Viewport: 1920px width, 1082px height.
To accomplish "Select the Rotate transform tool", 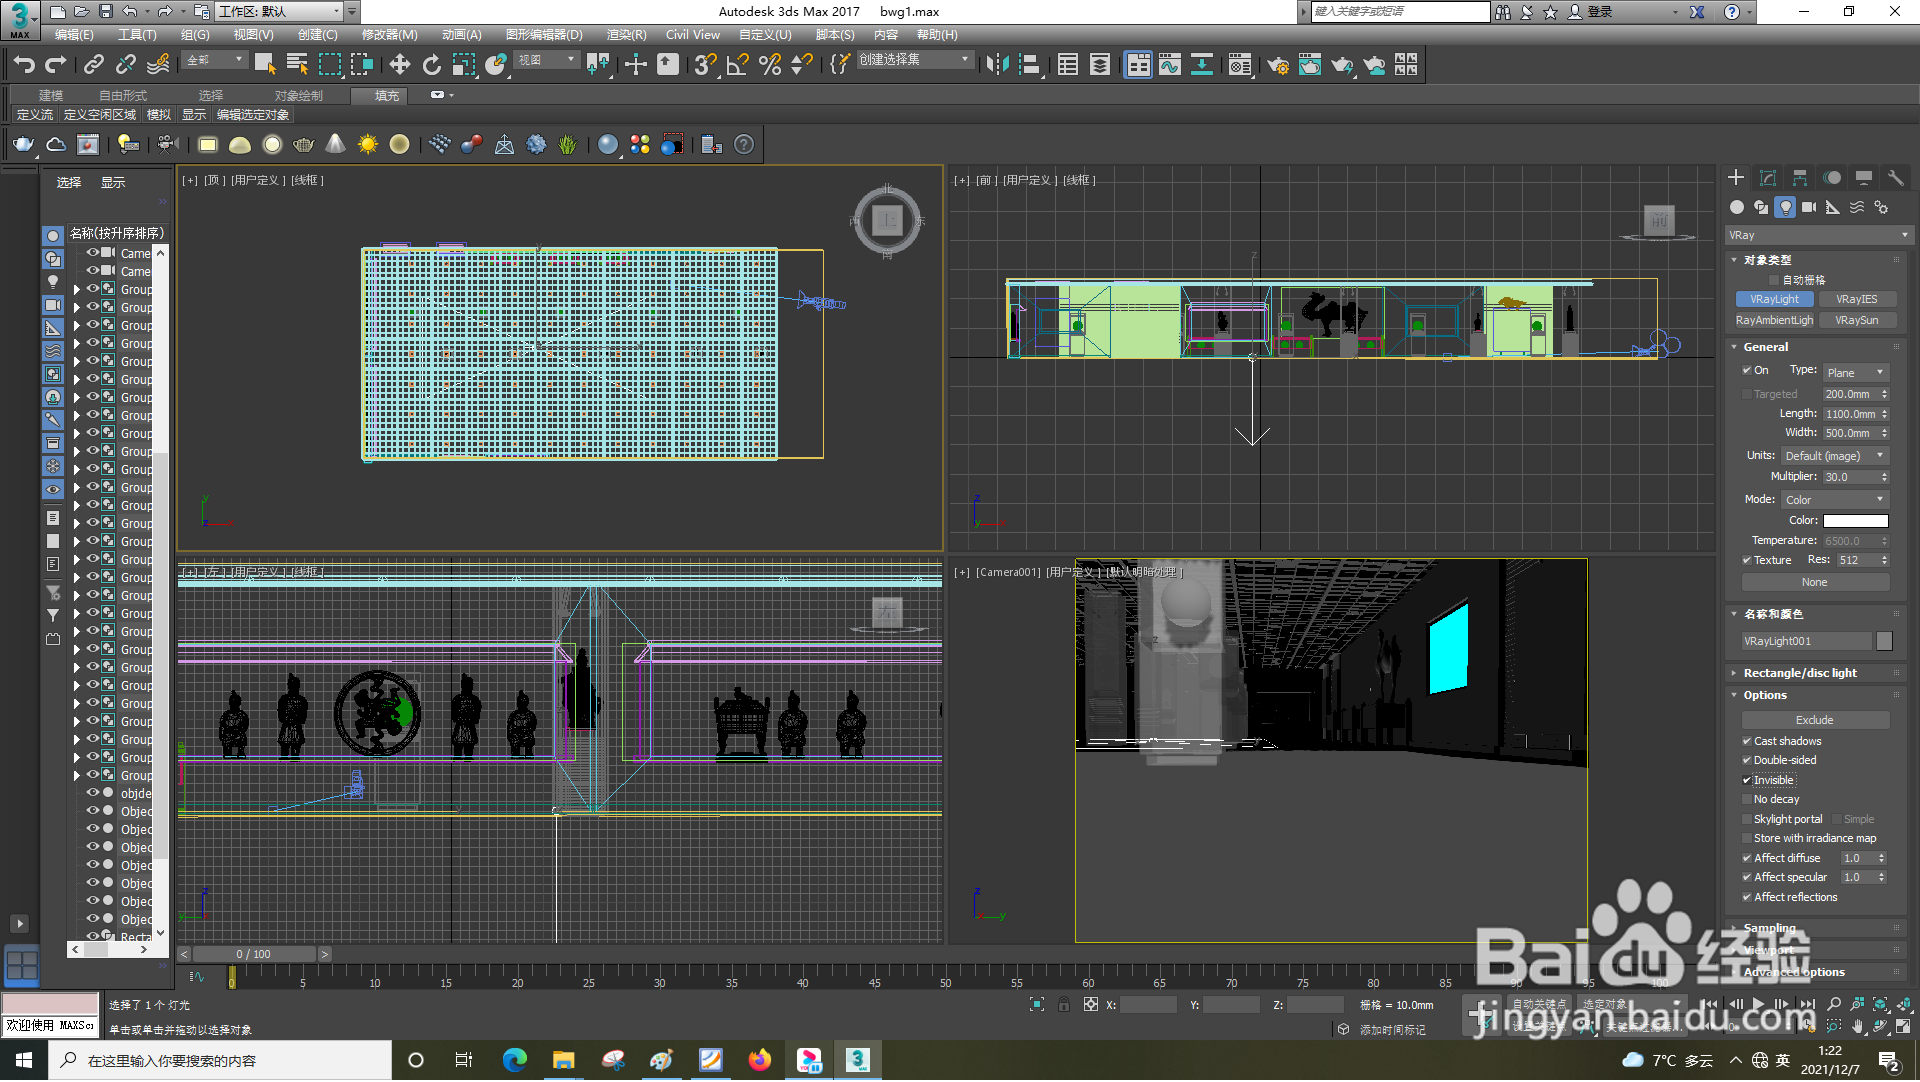I will [431, 65].
